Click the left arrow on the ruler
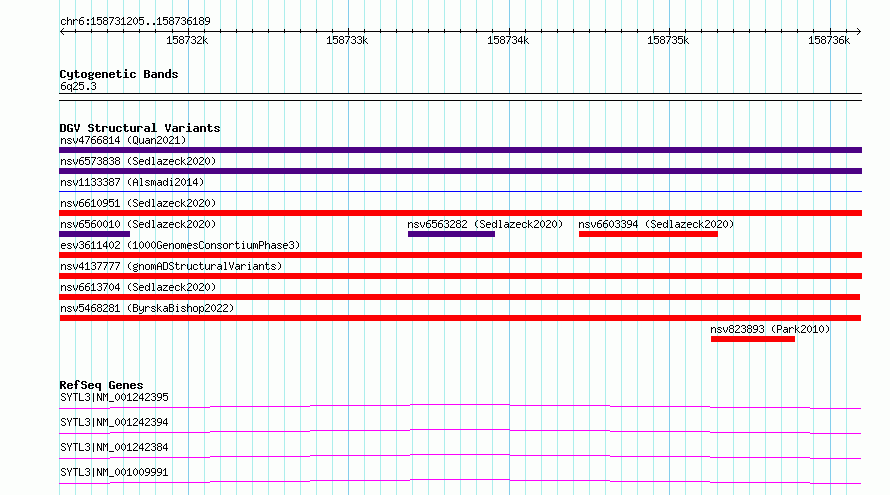890x495 pixels. pyautogui.click(x=62, y=32)
